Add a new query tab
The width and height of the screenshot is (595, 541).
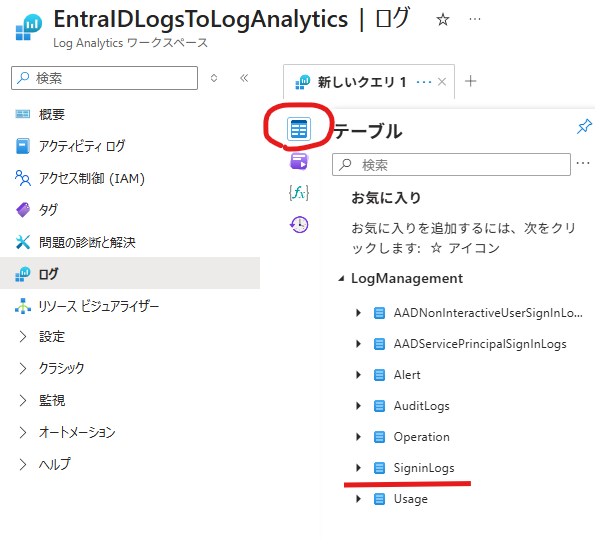tap(471, 81)
